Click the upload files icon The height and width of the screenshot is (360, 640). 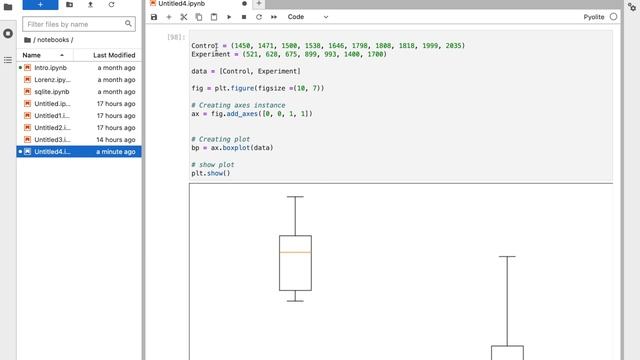pyautogui.click(x=90, y=4)
